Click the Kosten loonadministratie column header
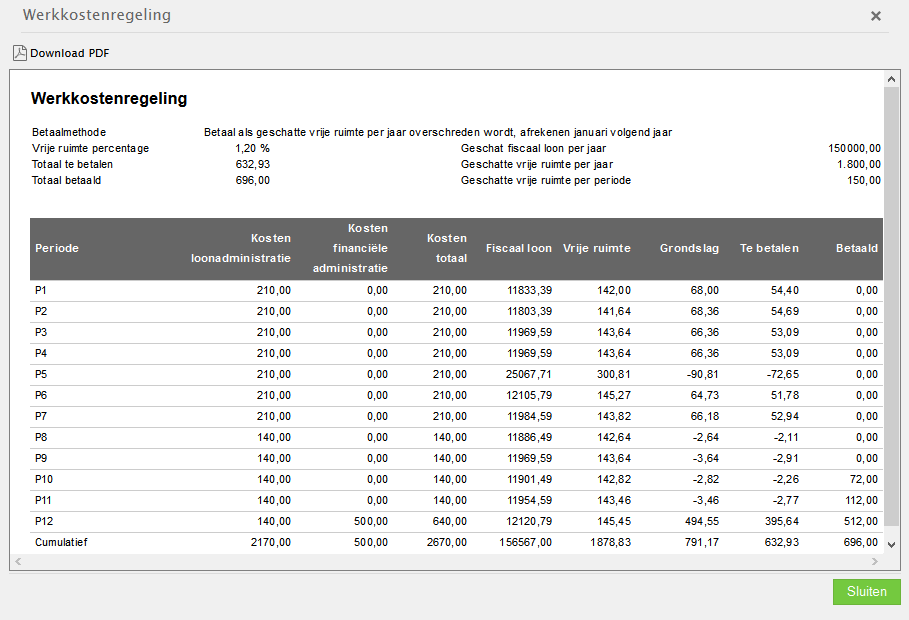The width and height of the screenshot is (909, 620). 241,248
